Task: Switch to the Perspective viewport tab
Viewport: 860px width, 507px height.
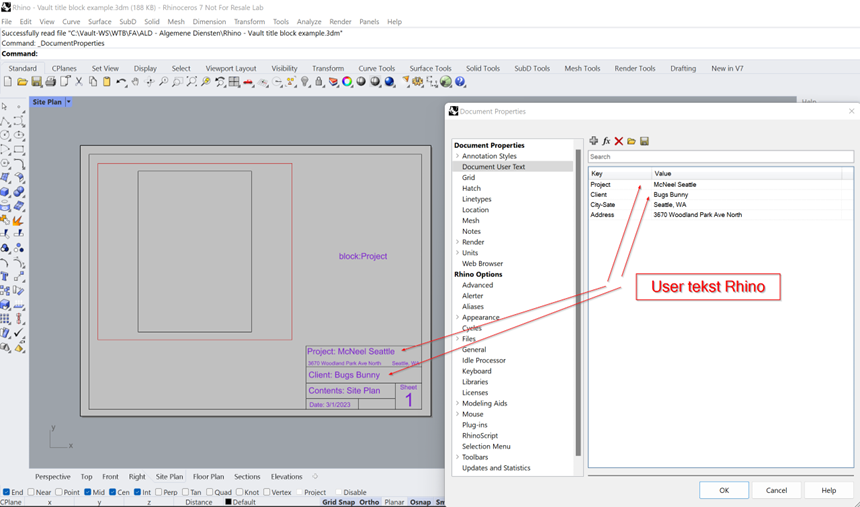Action: [x=53, y=477]
